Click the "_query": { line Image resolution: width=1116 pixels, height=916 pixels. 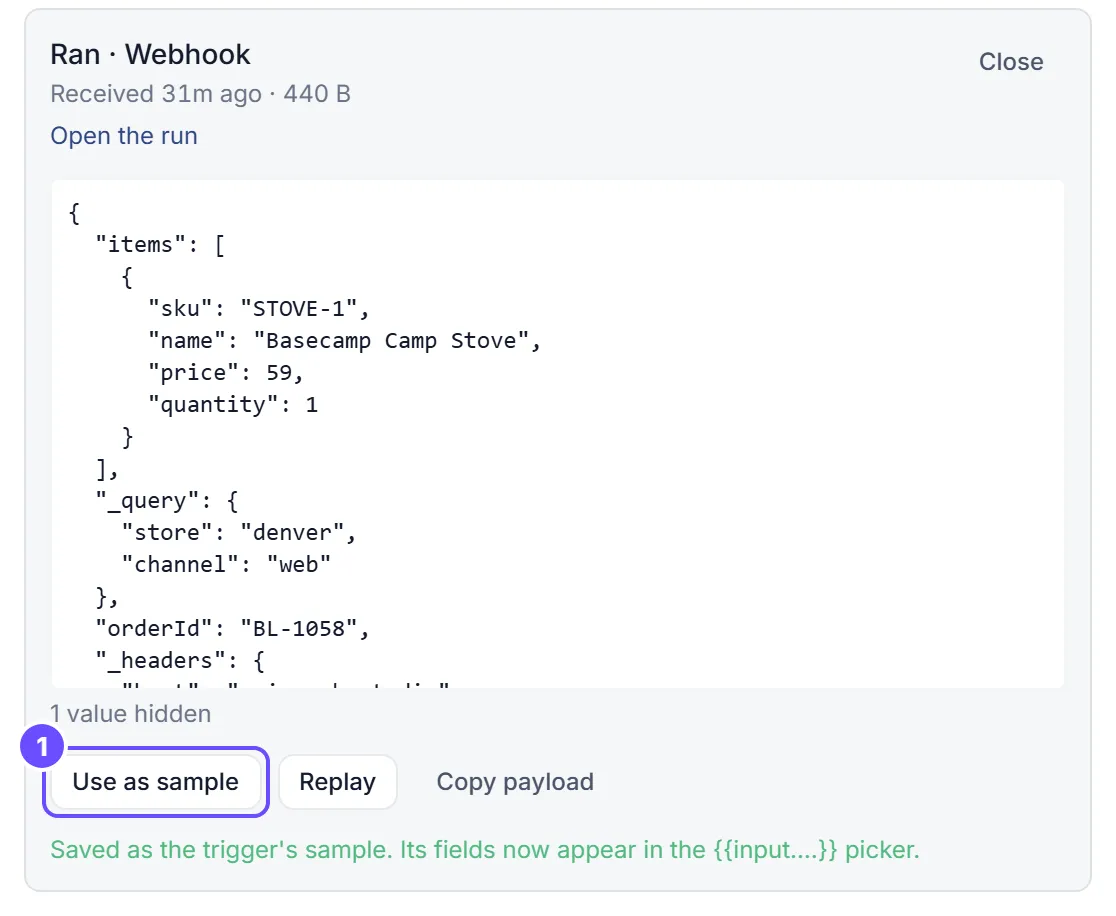[x=167, y=501]
